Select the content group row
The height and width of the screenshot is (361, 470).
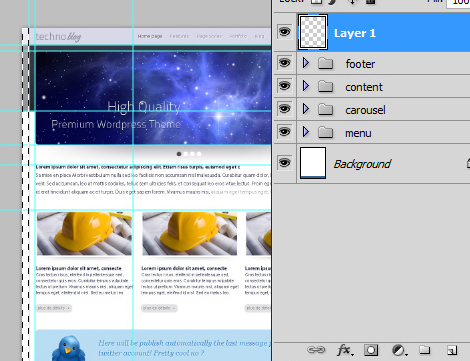click(x=383, y=86)
